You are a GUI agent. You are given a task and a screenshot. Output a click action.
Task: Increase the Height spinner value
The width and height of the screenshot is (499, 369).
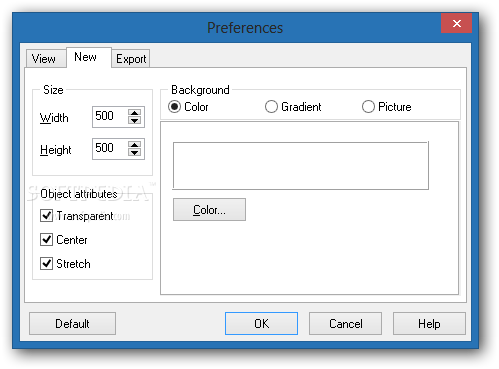134,145
